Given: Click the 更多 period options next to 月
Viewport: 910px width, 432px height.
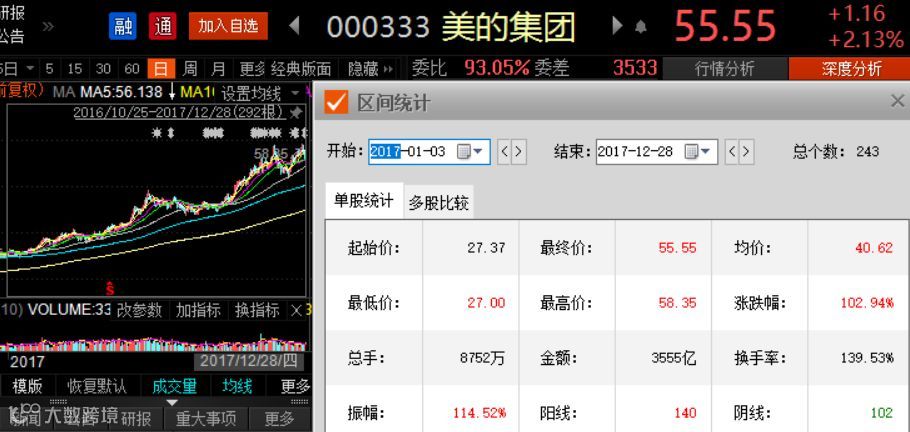Looking at the screenshot, I should (x=252, y=69).
